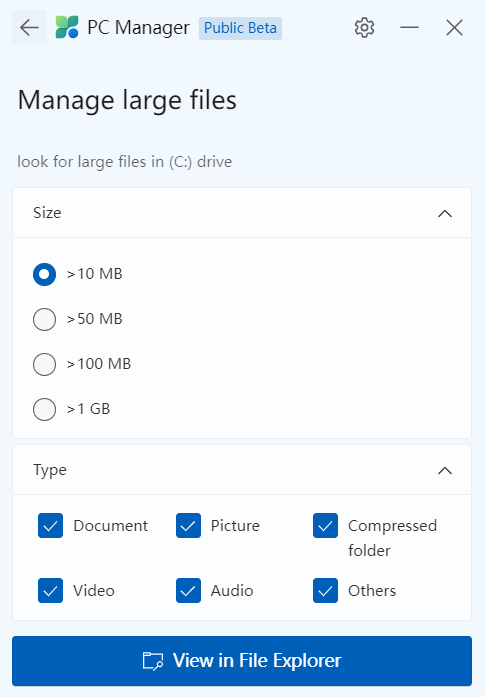Click the Size section header
Viewport: 485px width, 697px height.
(242, 213)
